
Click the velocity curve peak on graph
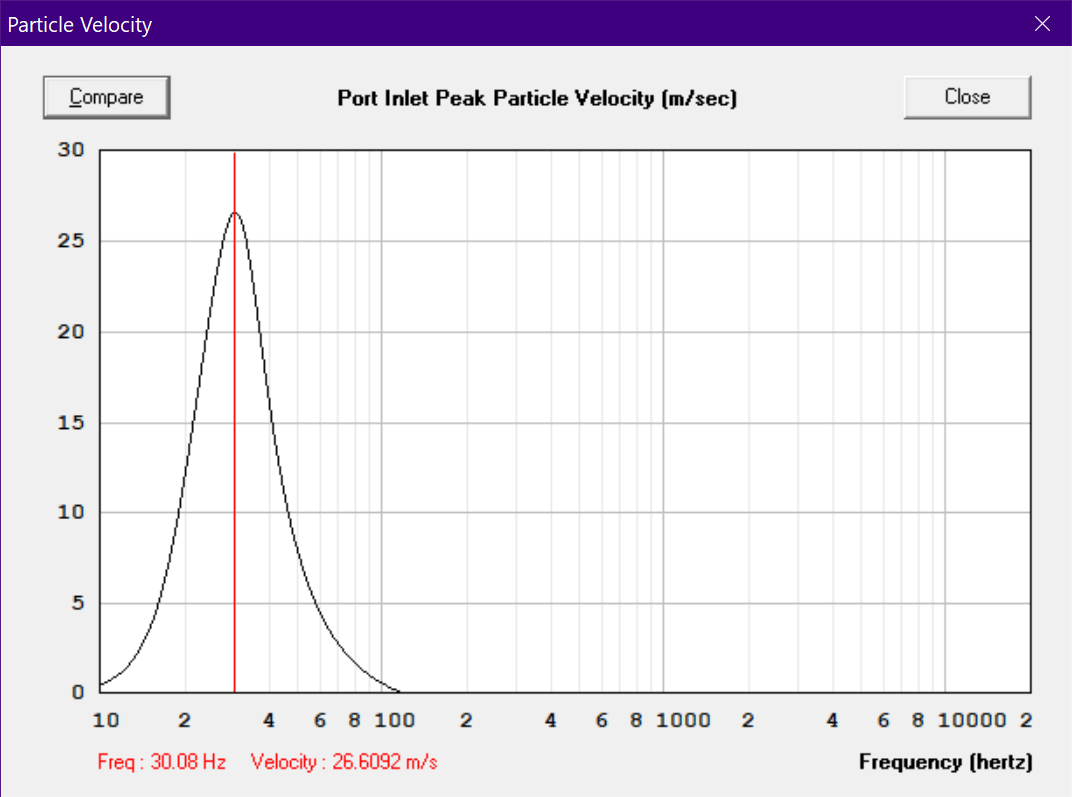[234, 213]
